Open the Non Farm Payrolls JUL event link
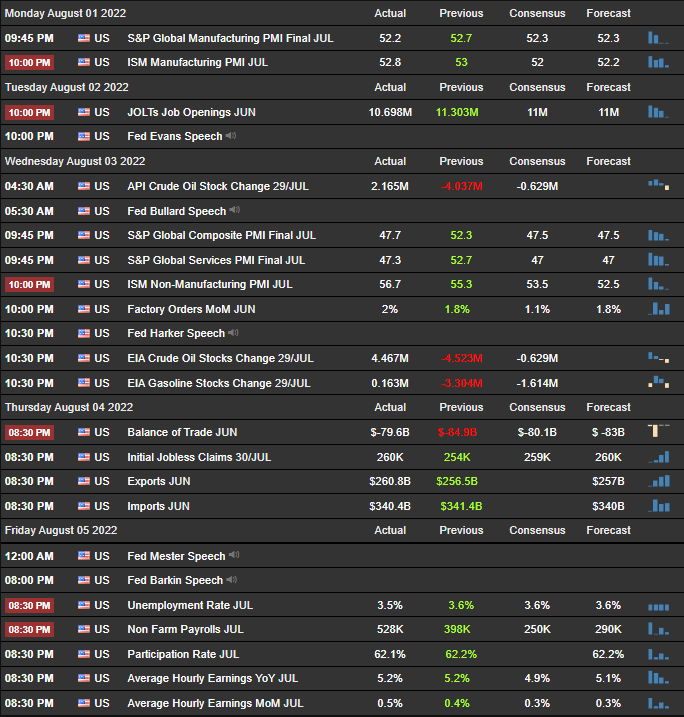 coord(186,630)
